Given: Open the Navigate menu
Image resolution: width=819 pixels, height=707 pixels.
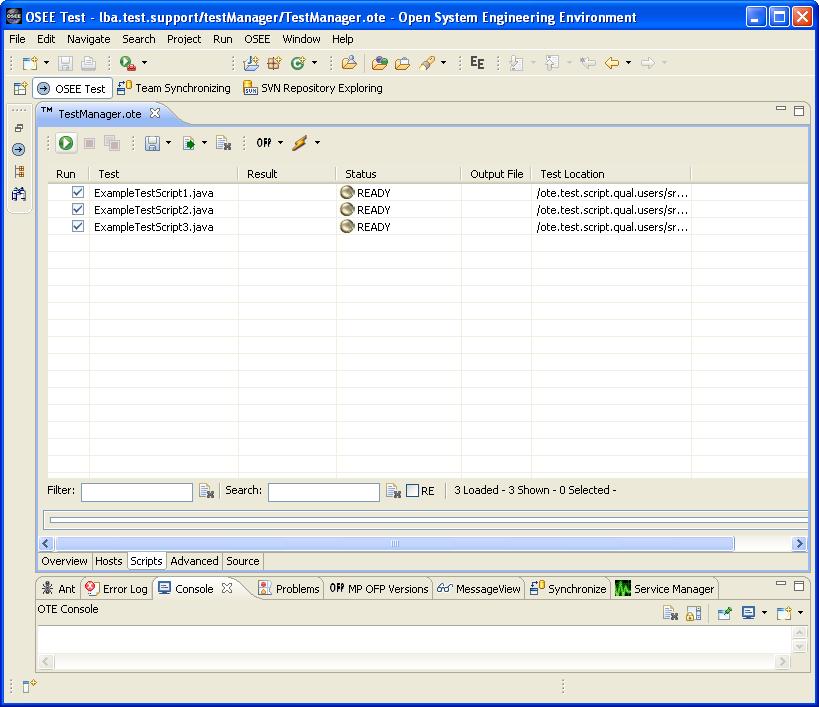Looking at the screenshot, I should pyautogui.click(x=88, y=39).
